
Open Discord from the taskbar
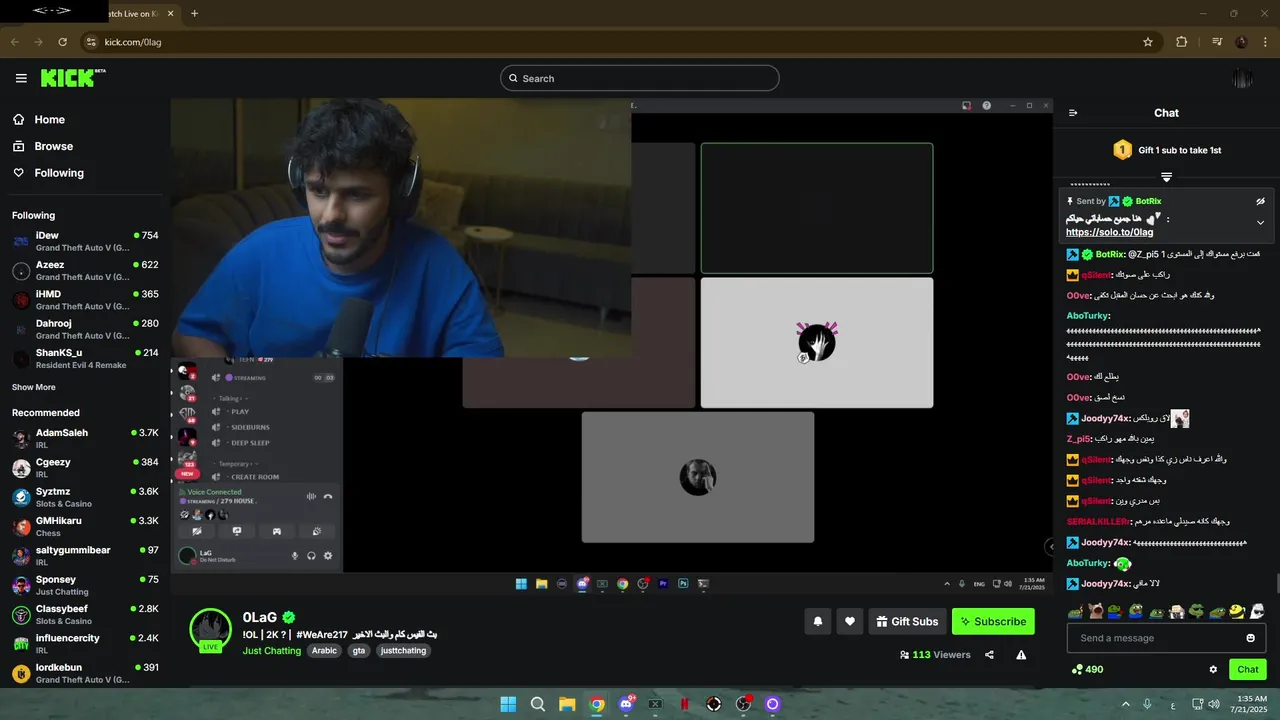click(x=626, y=704)
